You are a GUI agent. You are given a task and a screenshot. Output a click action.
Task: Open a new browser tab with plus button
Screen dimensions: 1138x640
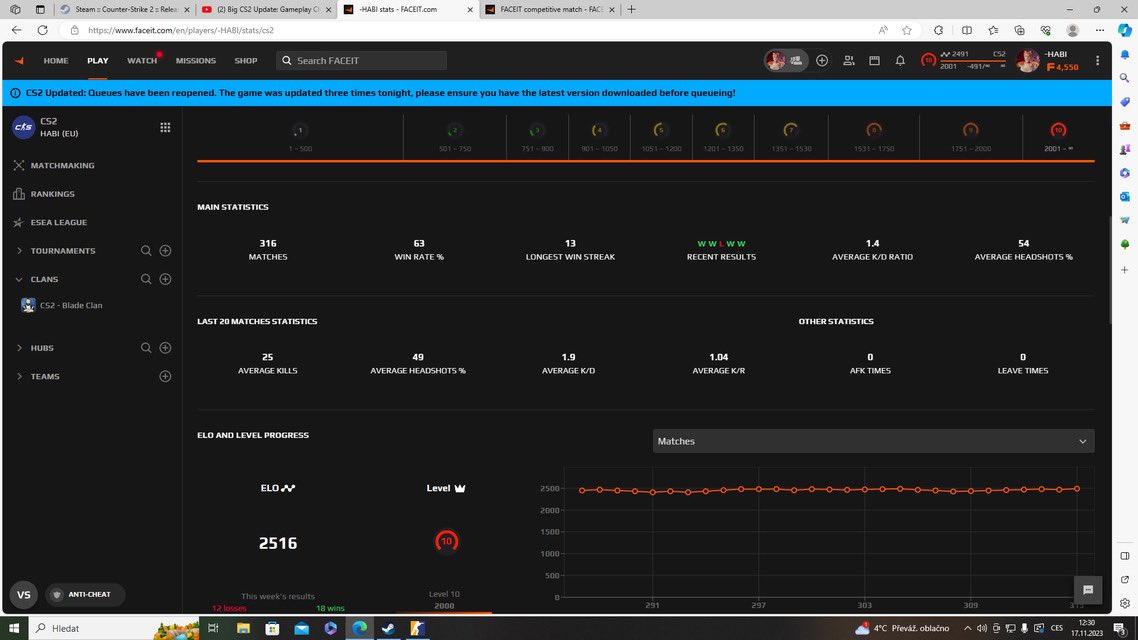click(631, 9)
